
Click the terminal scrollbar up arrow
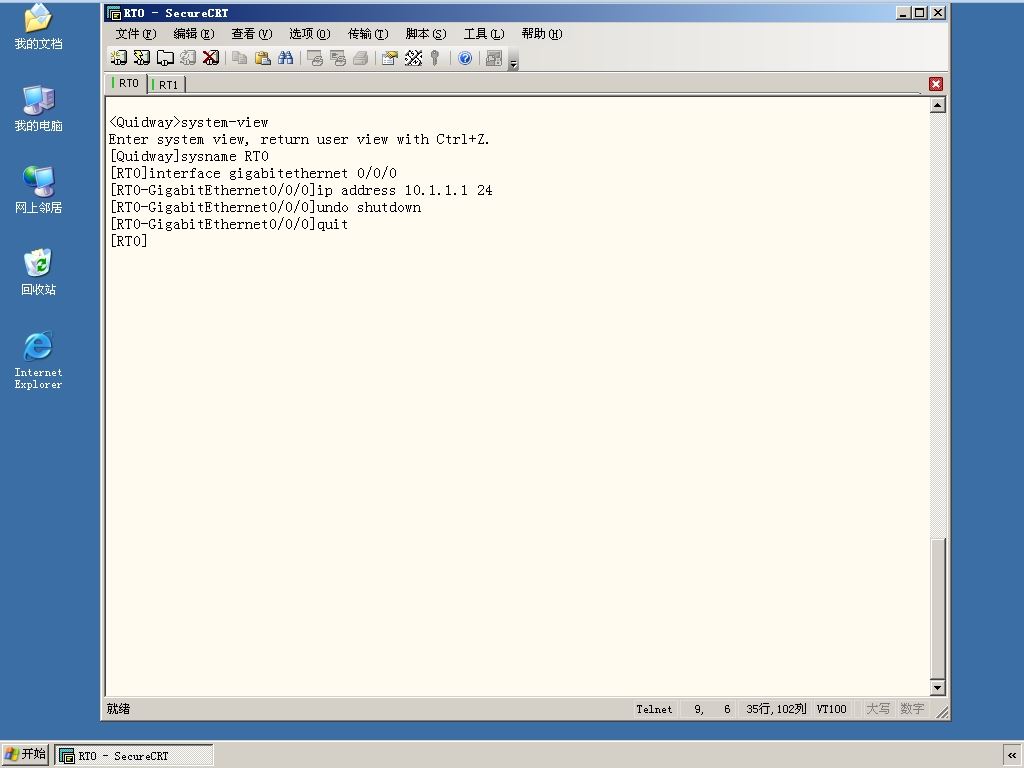point(938,105)
